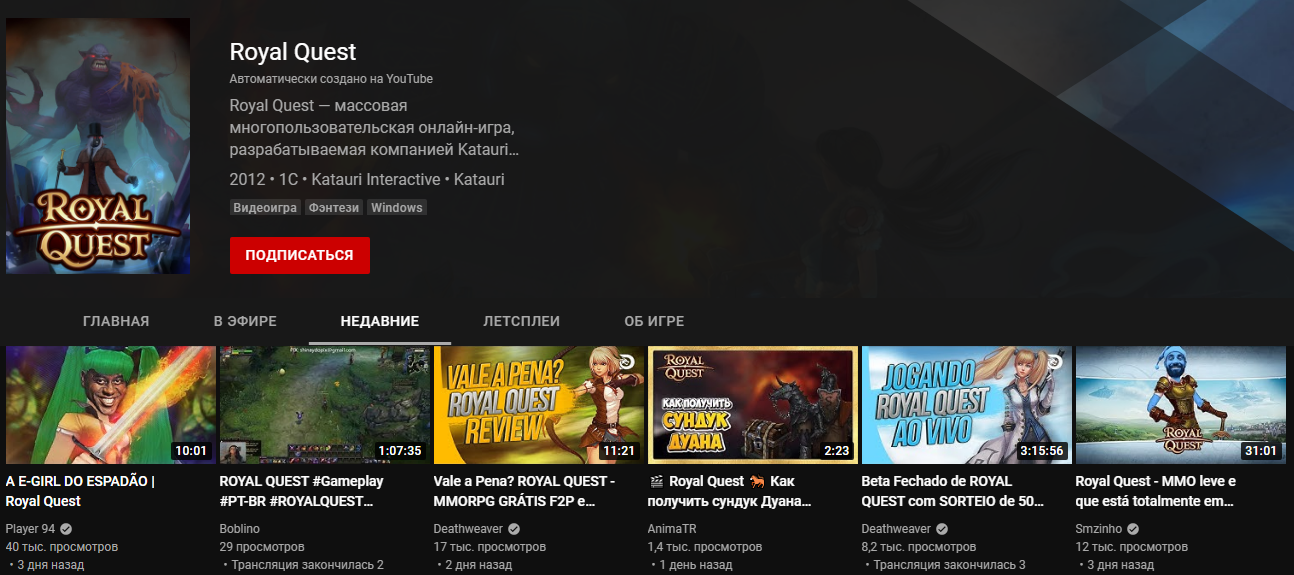Click the Видеоигра tag chip
The width and height of the screenshot is (1294, 575).
265,208
